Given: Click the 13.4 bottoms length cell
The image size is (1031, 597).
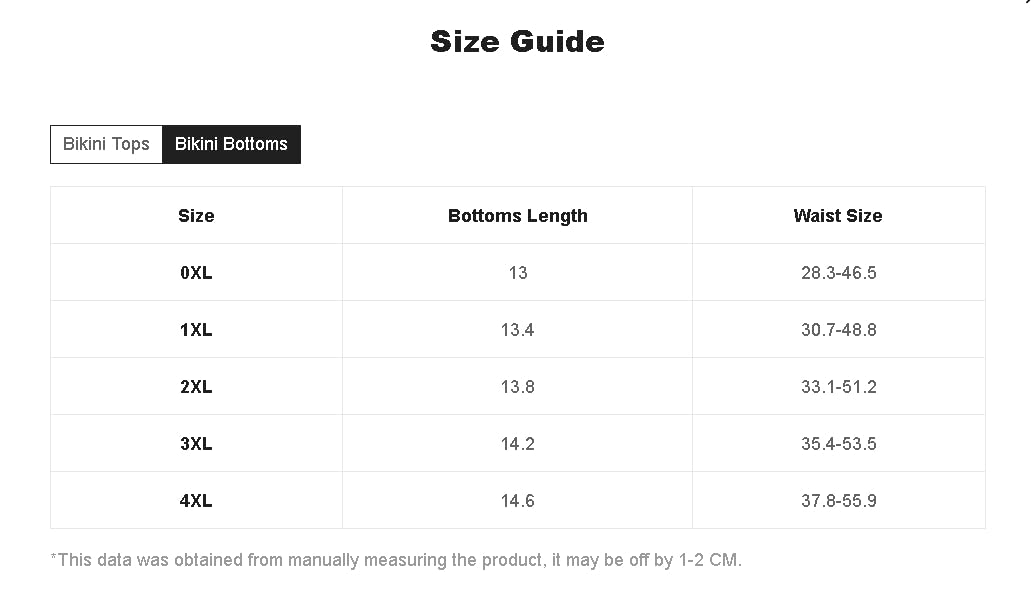Looking at the screenshot, I should point(517,330).
